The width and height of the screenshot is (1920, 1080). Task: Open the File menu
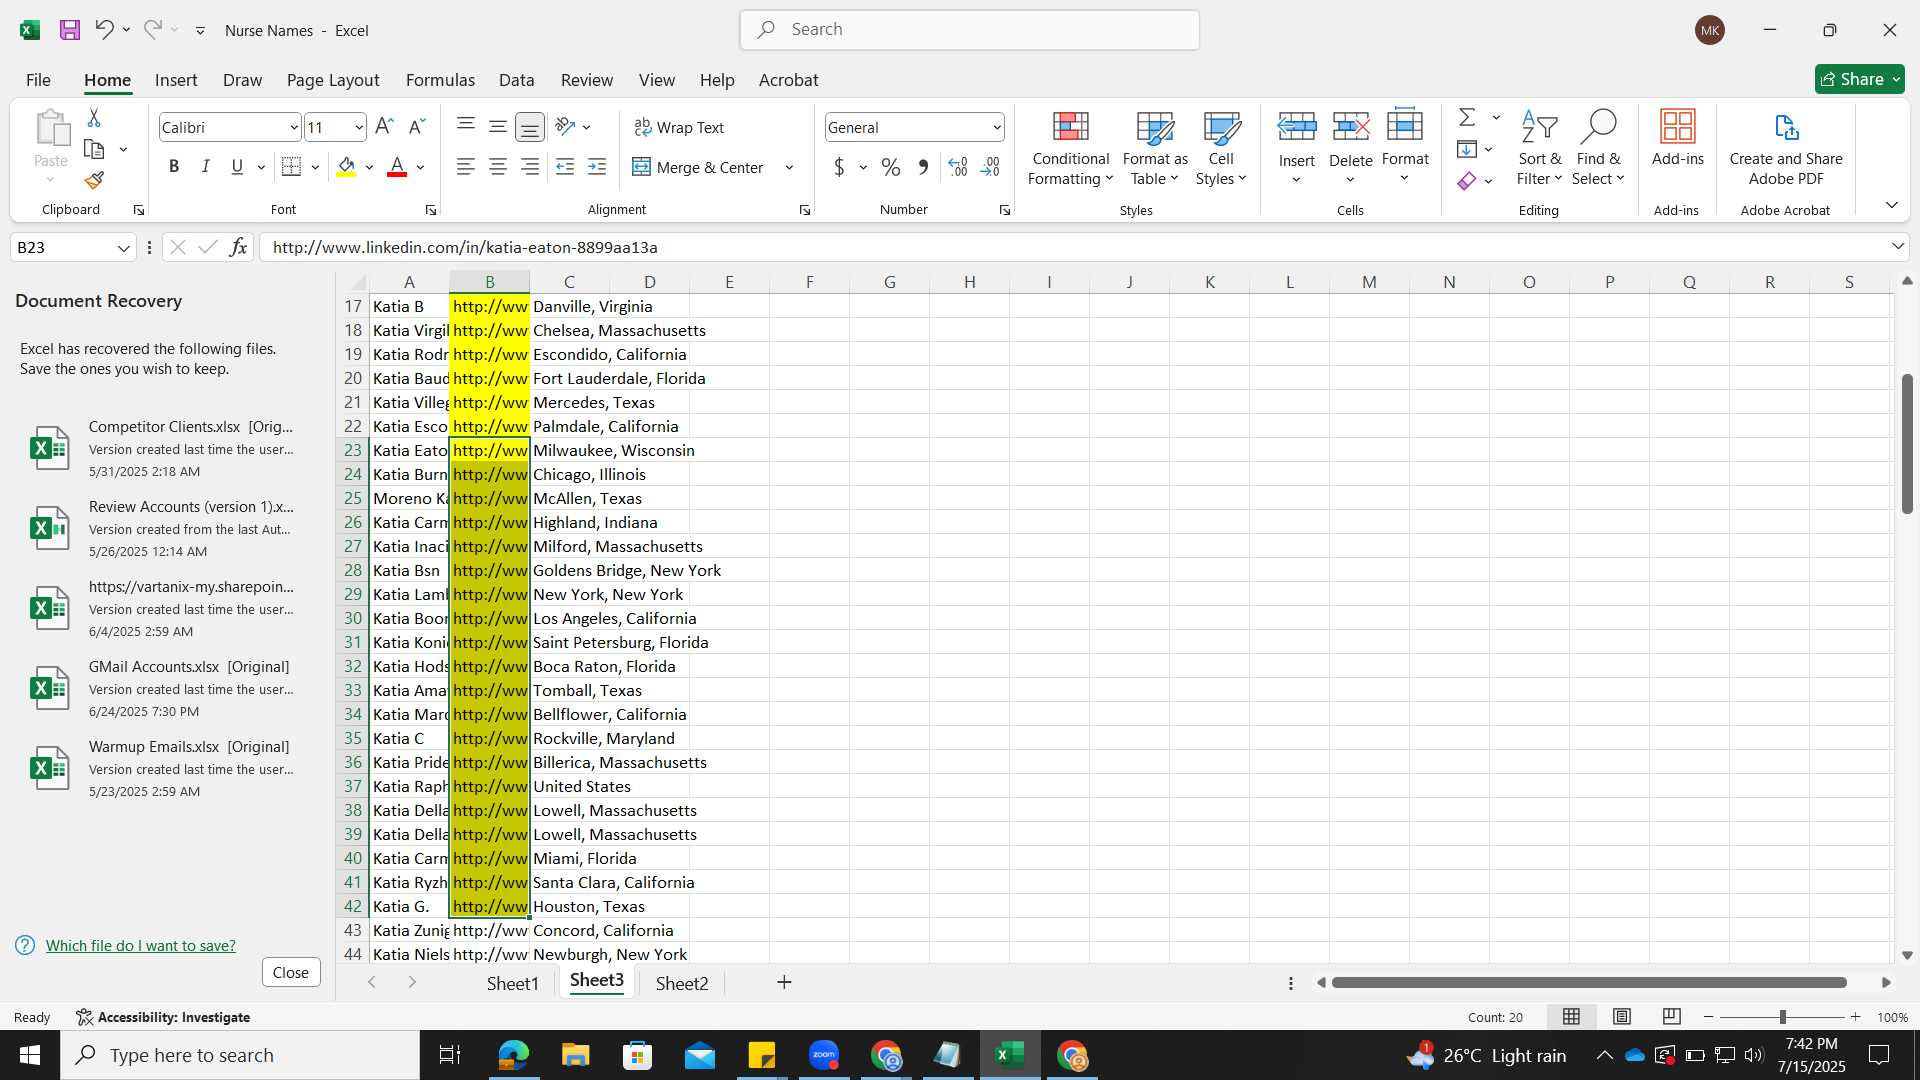click(38, 80)
